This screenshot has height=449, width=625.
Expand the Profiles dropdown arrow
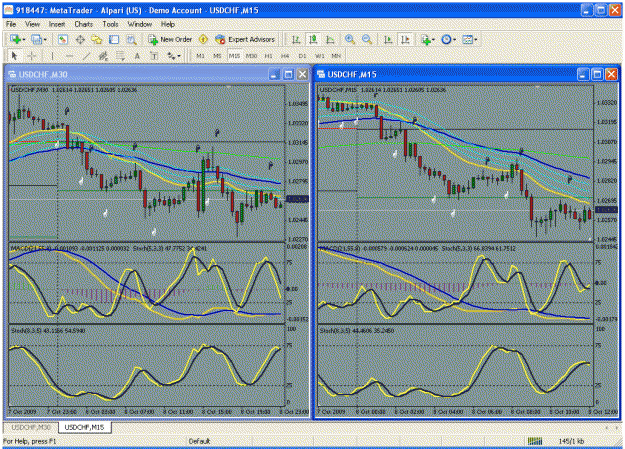(x=45, y=40)
